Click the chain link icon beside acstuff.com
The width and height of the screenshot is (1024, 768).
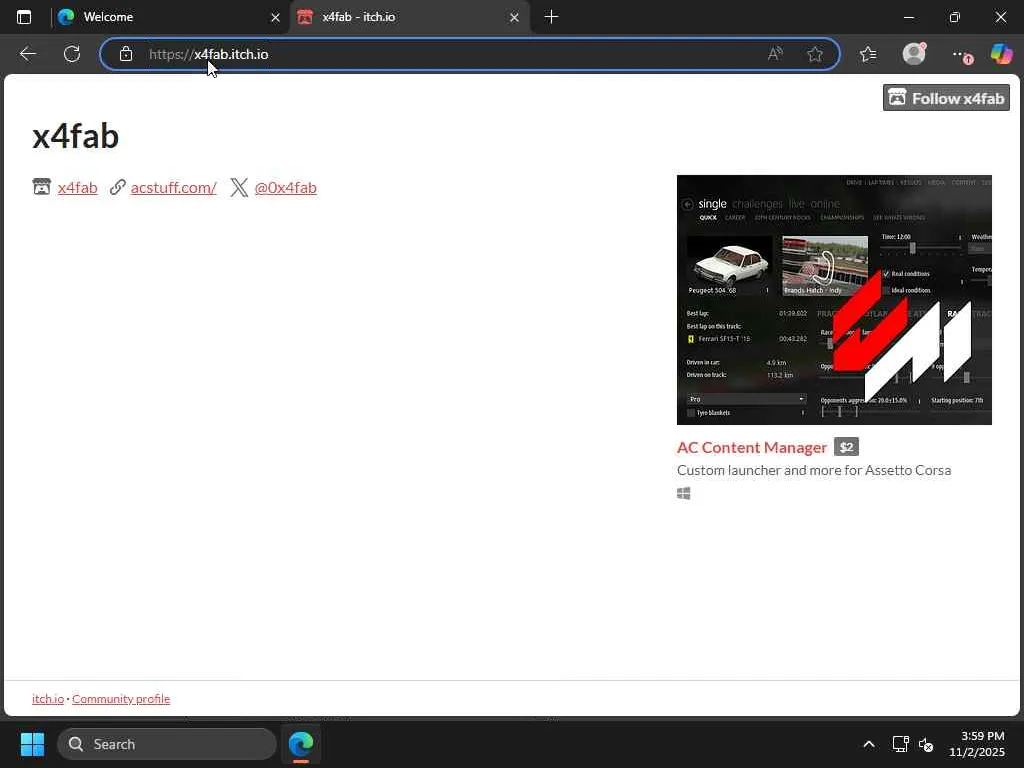(118, 187)
